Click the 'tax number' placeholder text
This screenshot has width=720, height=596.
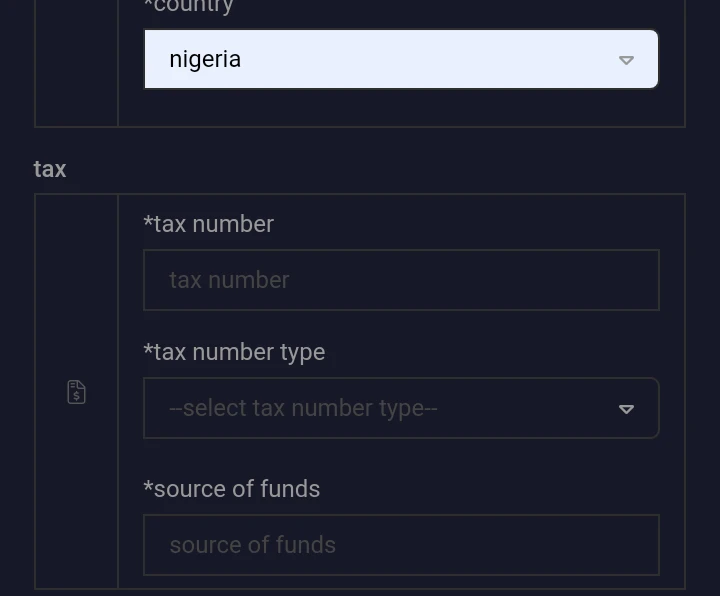coord(229,280)
